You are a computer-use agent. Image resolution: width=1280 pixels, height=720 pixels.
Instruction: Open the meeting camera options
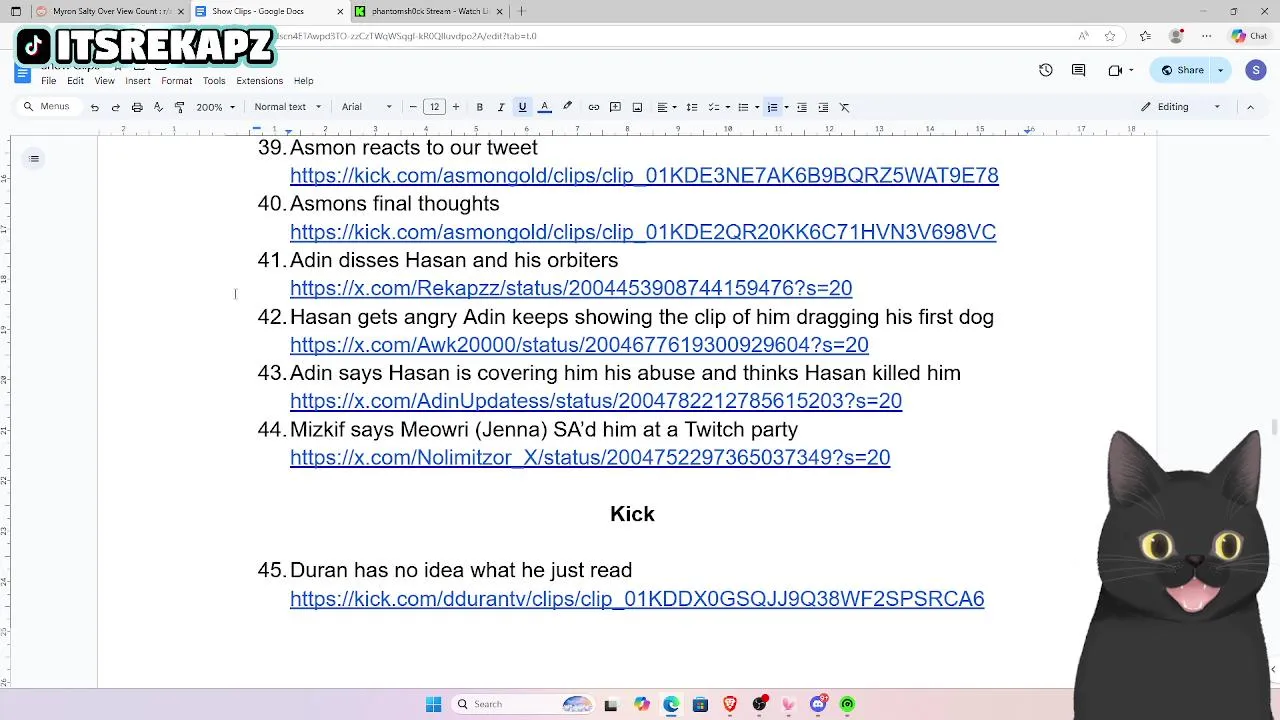pyautogui.click(x=1121, y=70)
